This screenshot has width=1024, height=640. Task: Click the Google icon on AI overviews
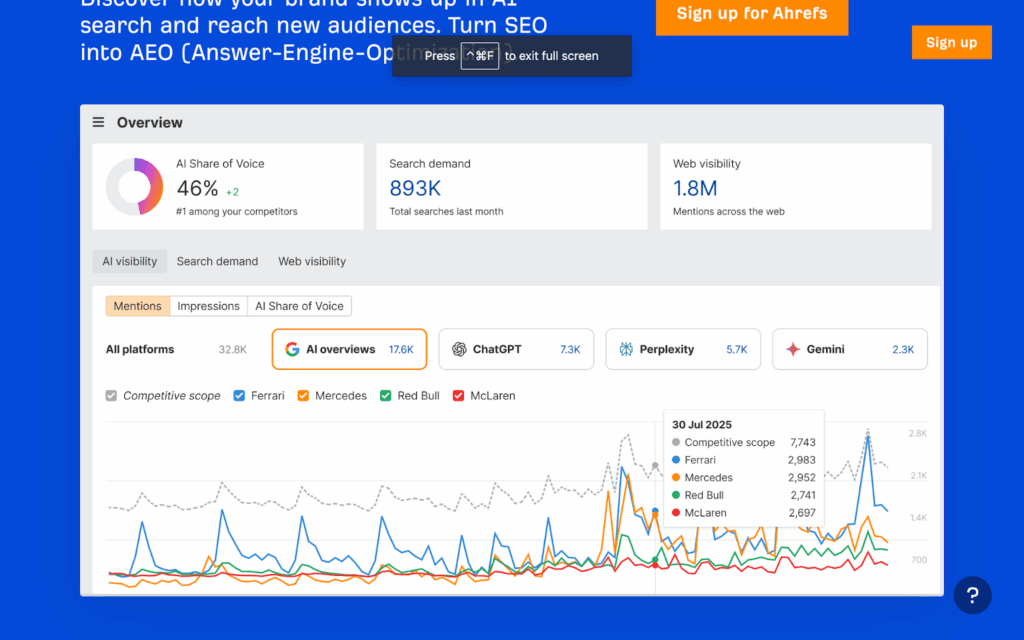[x=292, y=349]
